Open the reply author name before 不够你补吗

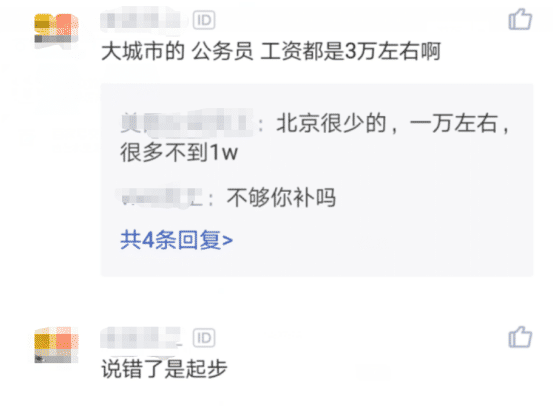coord(159,197)
